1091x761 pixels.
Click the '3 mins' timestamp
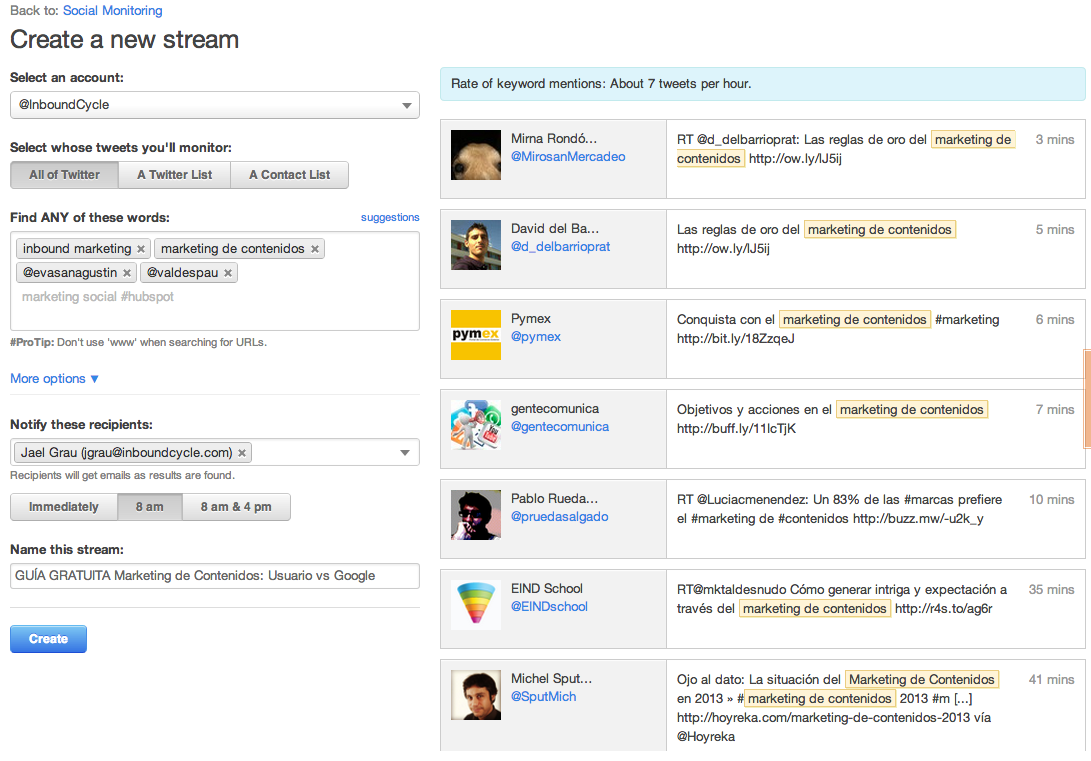point(1055,140)
